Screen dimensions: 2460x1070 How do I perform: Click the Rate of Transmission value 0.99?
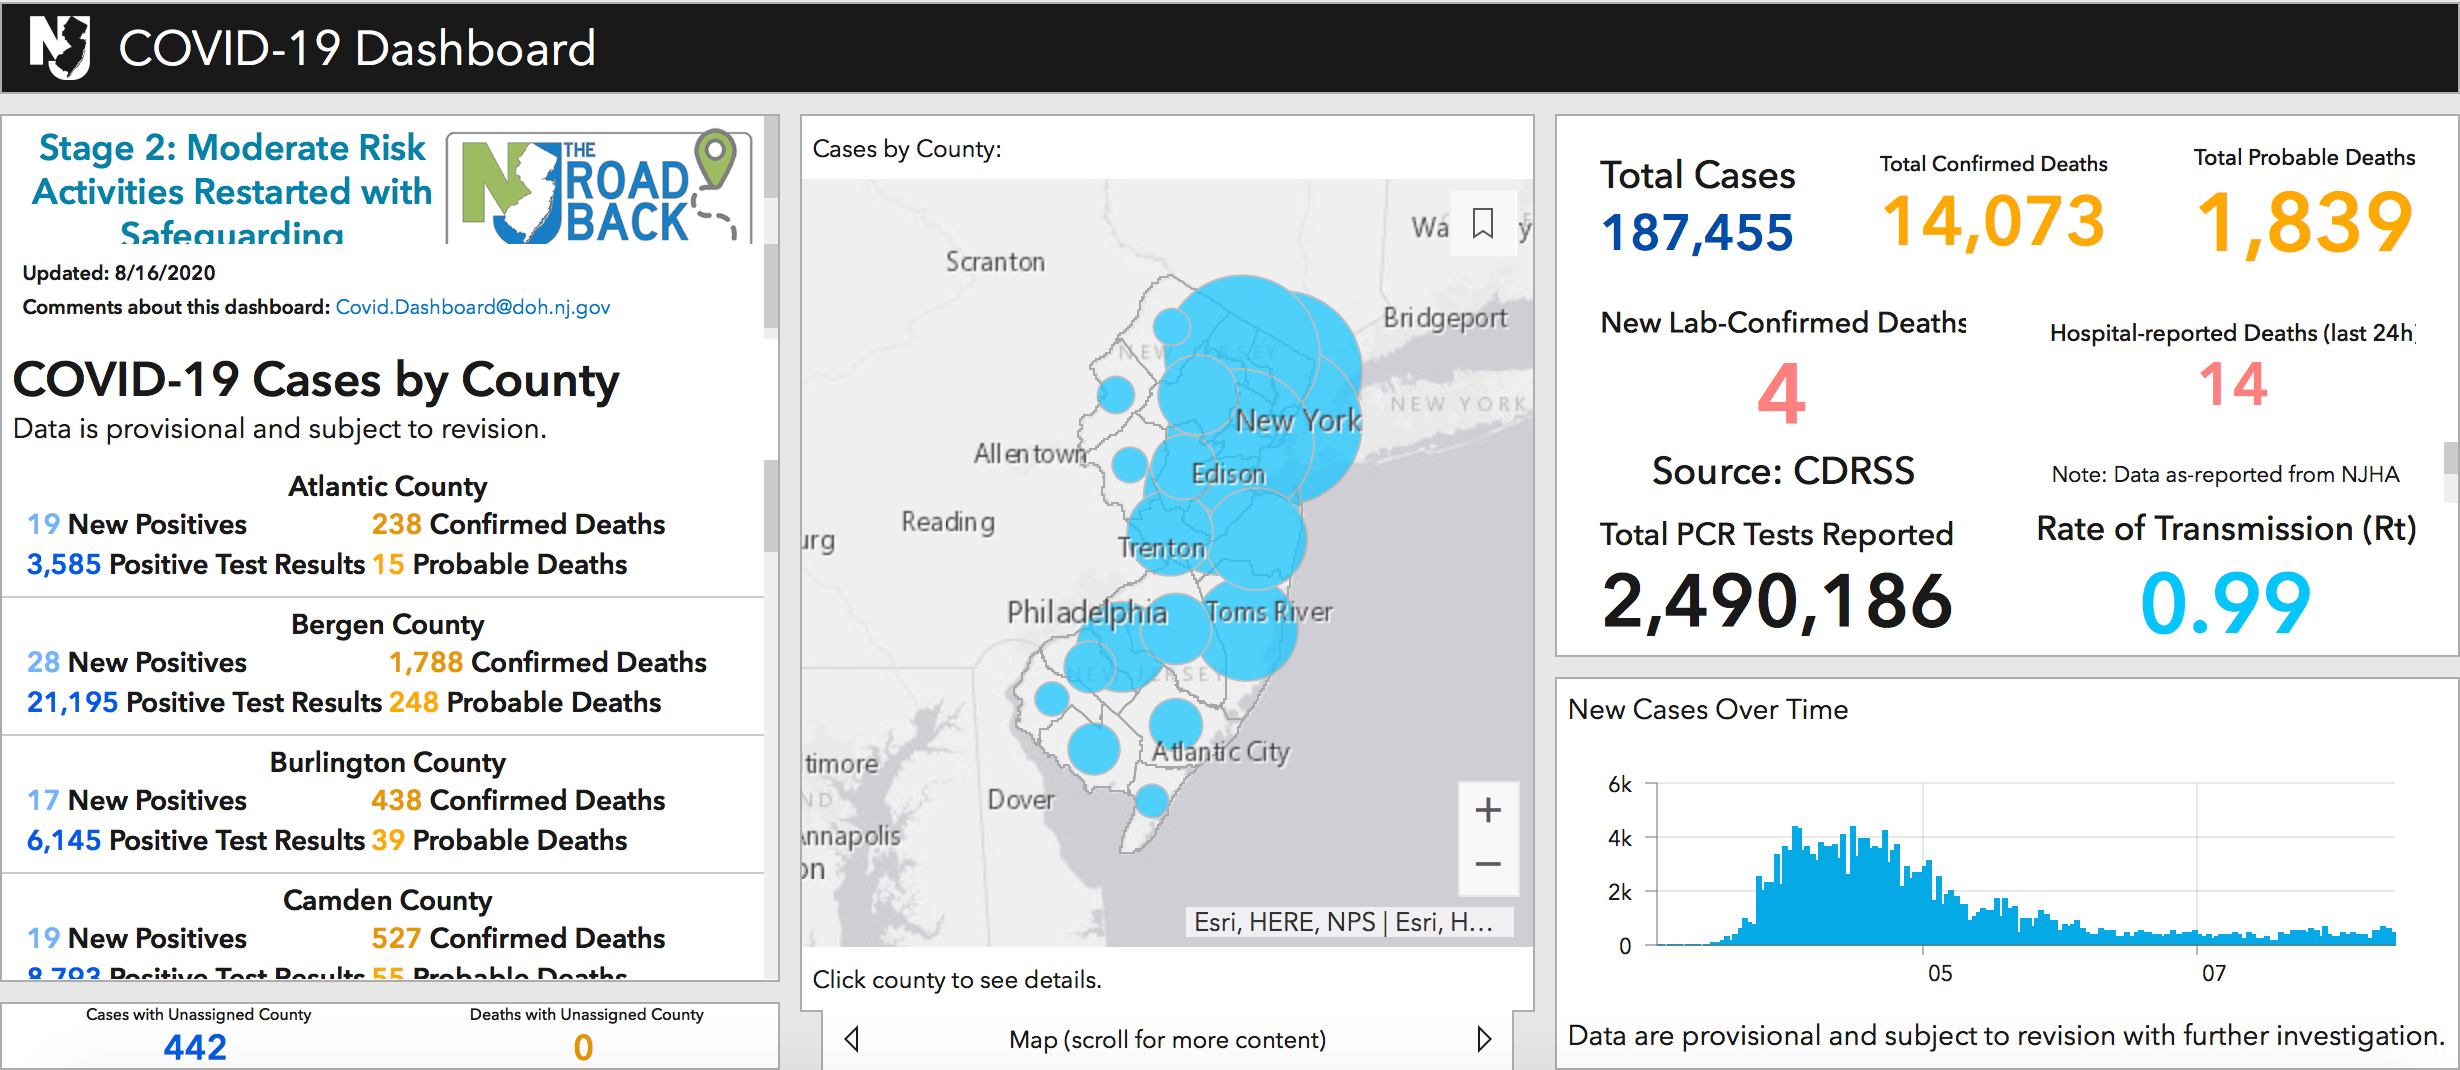coord(2225,603)
